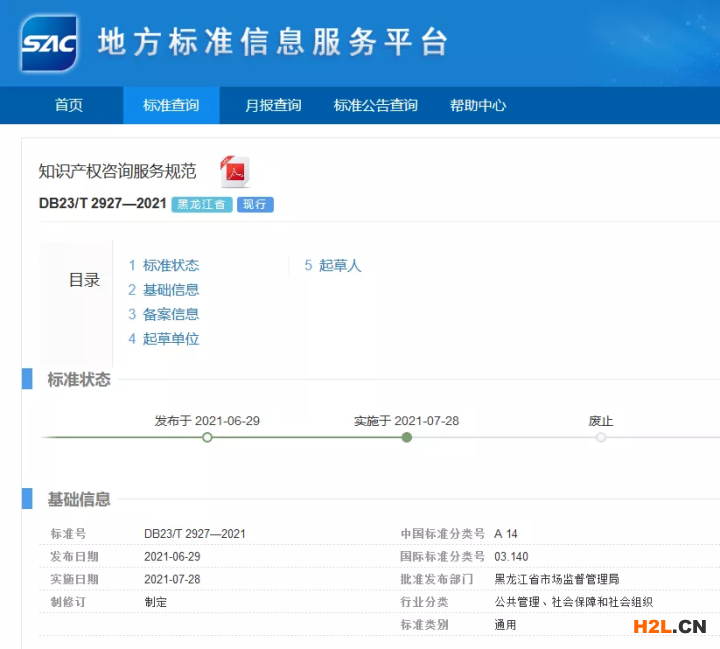The width and height of the screenshot is (720, 649).
Task: Jump to 1 标准状态 section
Action: click(163, 265)
